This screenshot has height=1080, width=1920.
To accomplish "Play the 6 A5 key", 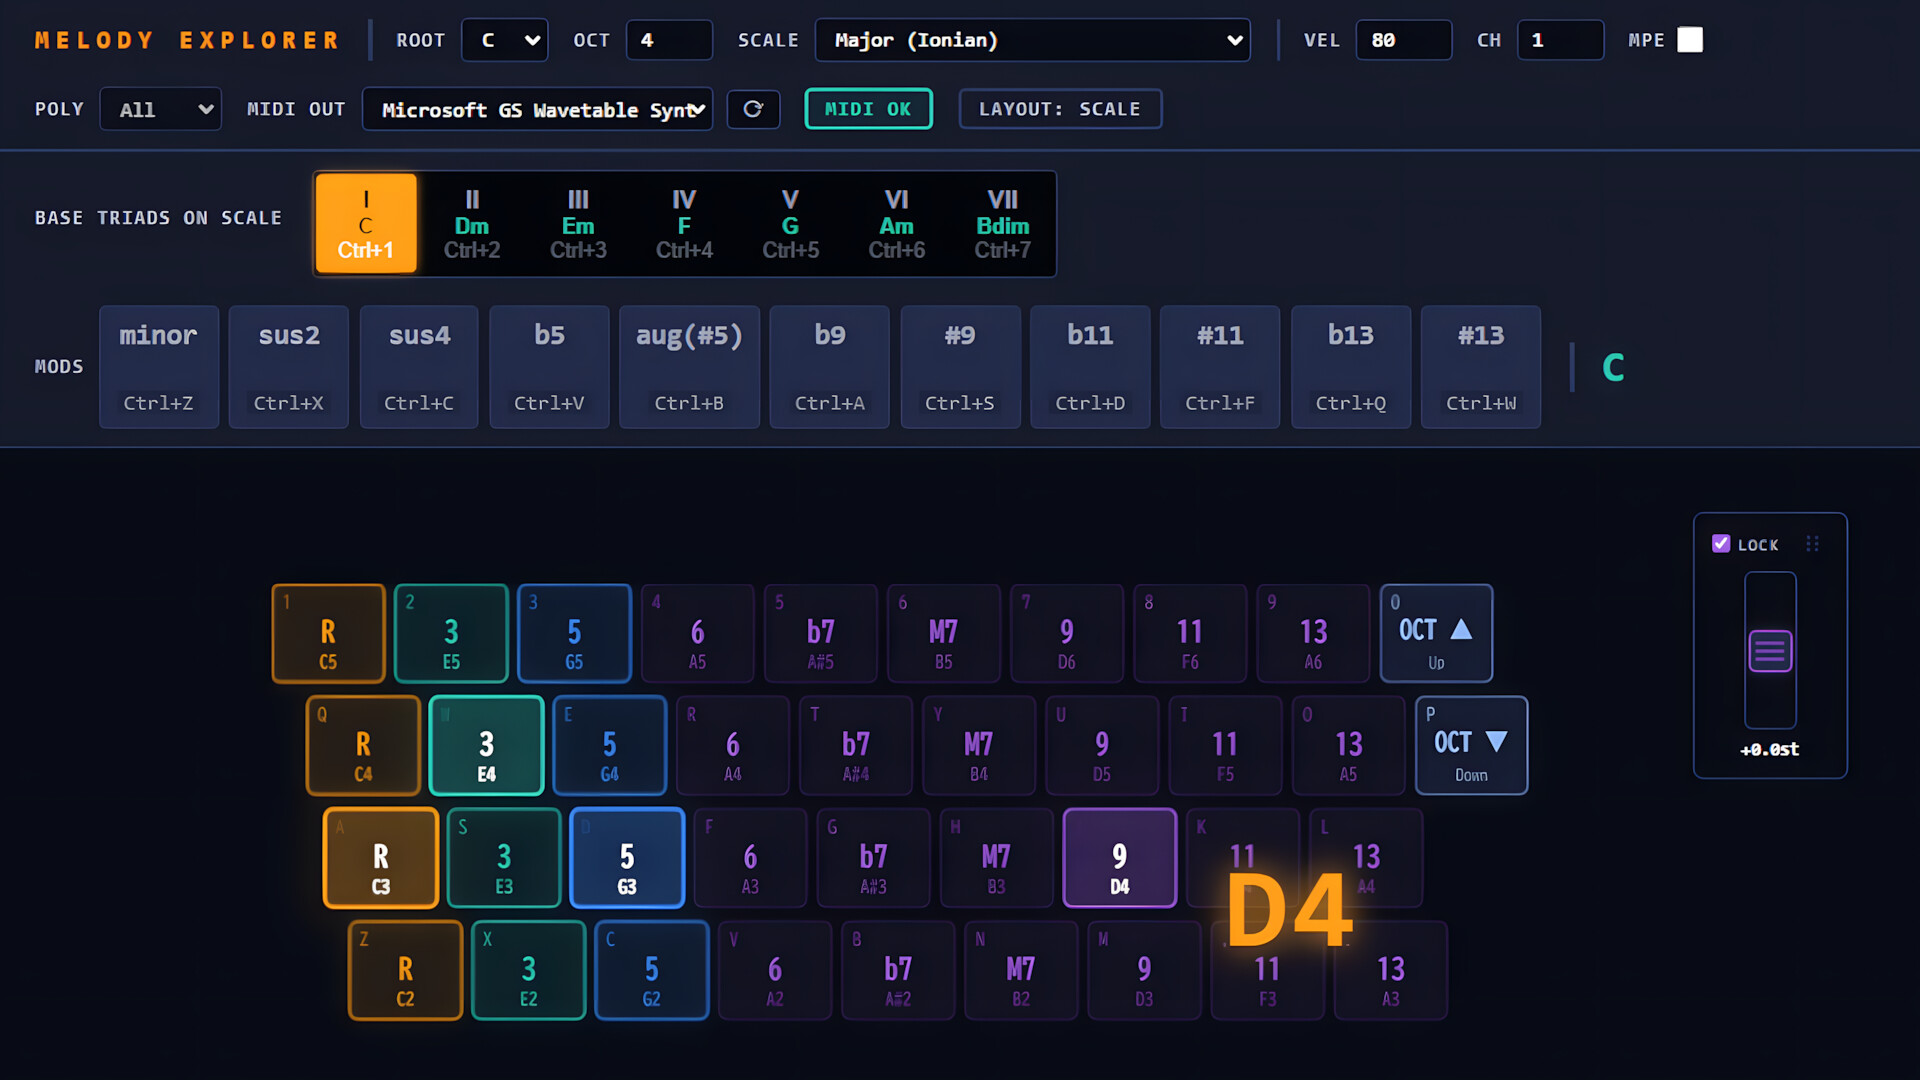I will 697,634.
